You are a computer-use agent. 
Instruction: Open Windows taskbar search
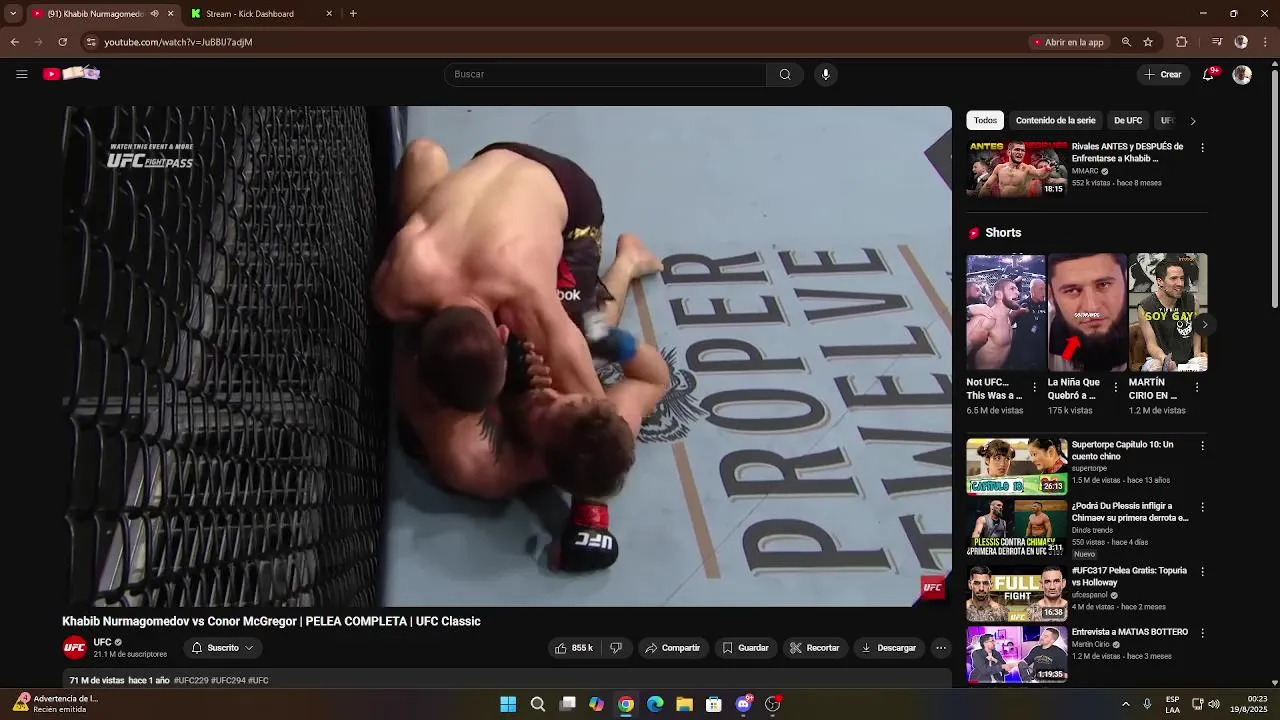pos(537,704)
